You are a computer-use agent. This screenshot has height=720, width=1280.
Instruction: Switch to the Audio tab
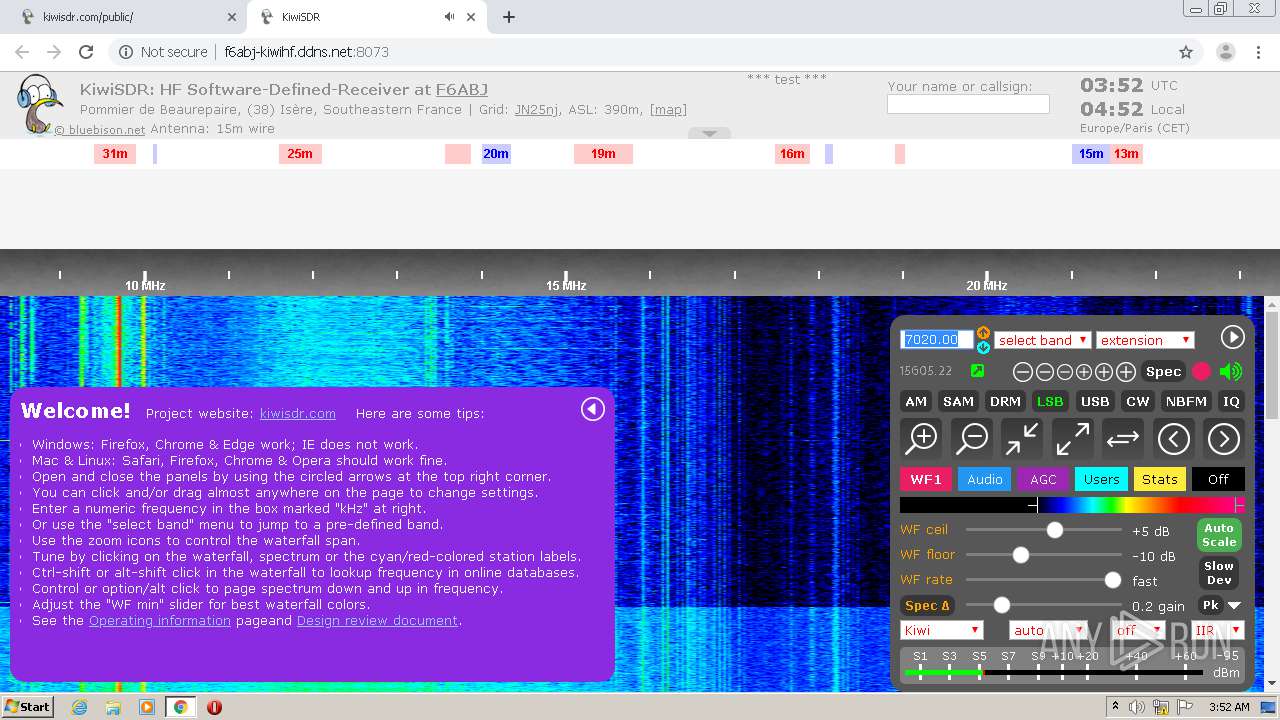point(984,479)
